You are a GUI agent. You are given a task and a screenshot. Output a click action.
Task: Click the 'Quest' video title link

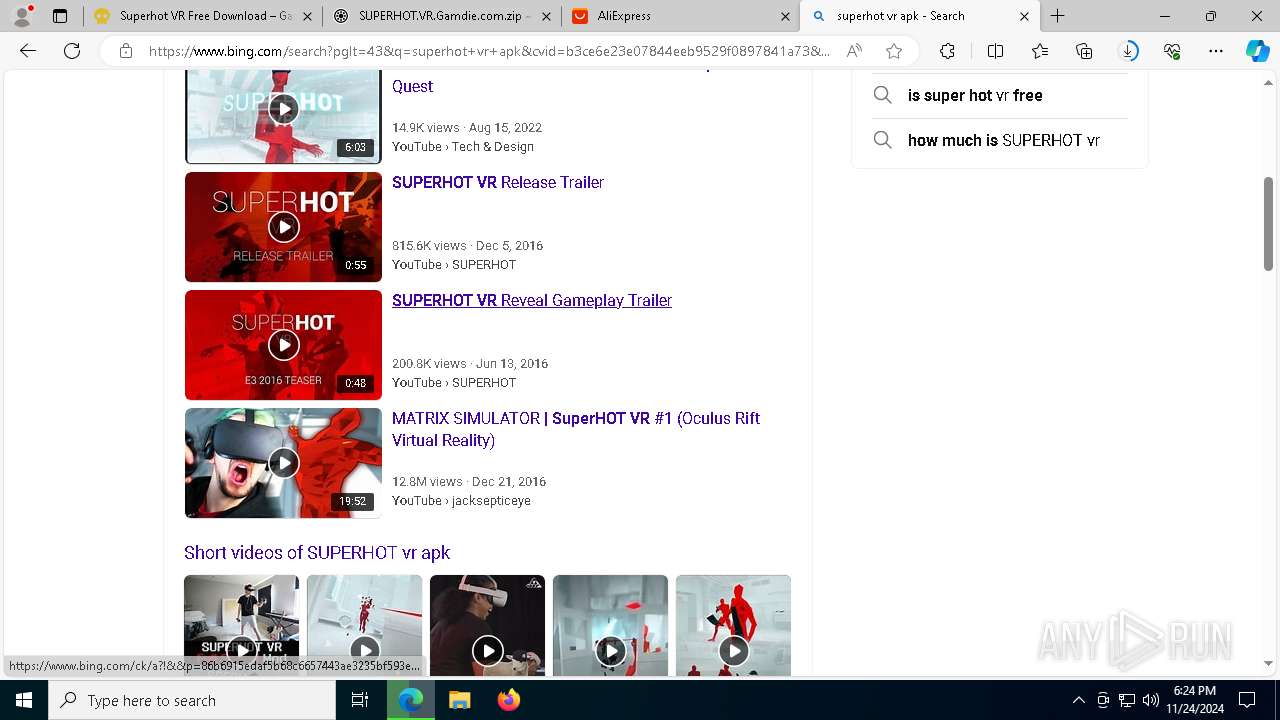pos(412,86)
